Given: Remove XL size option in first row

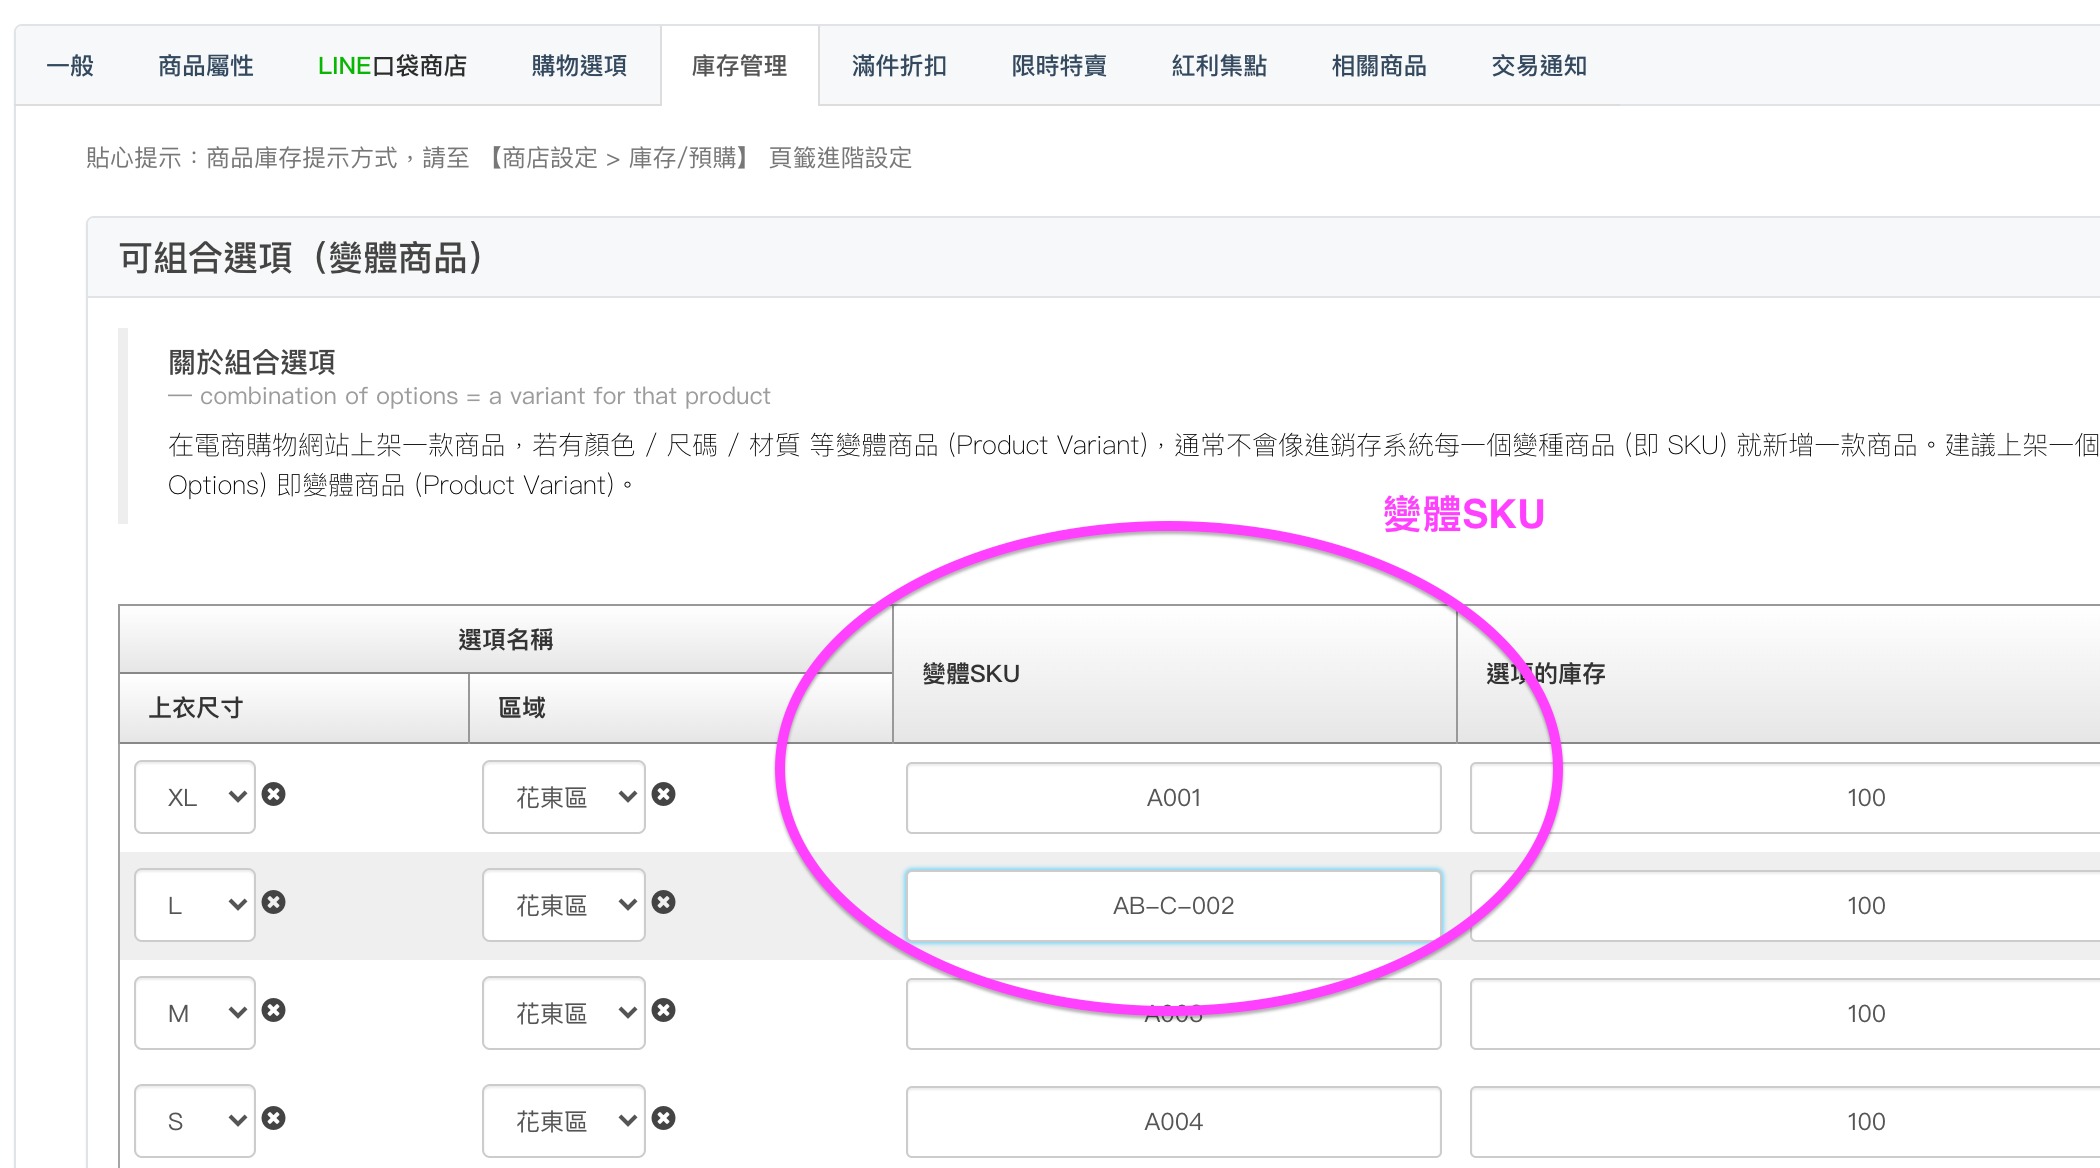Looking at the screenshot, I should (x=273, y=794).
